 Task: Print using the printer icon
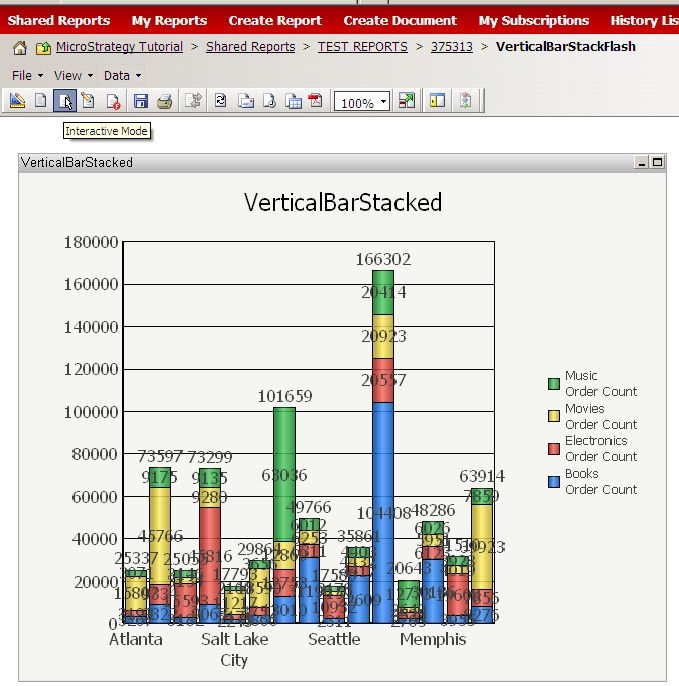(164, 101)
